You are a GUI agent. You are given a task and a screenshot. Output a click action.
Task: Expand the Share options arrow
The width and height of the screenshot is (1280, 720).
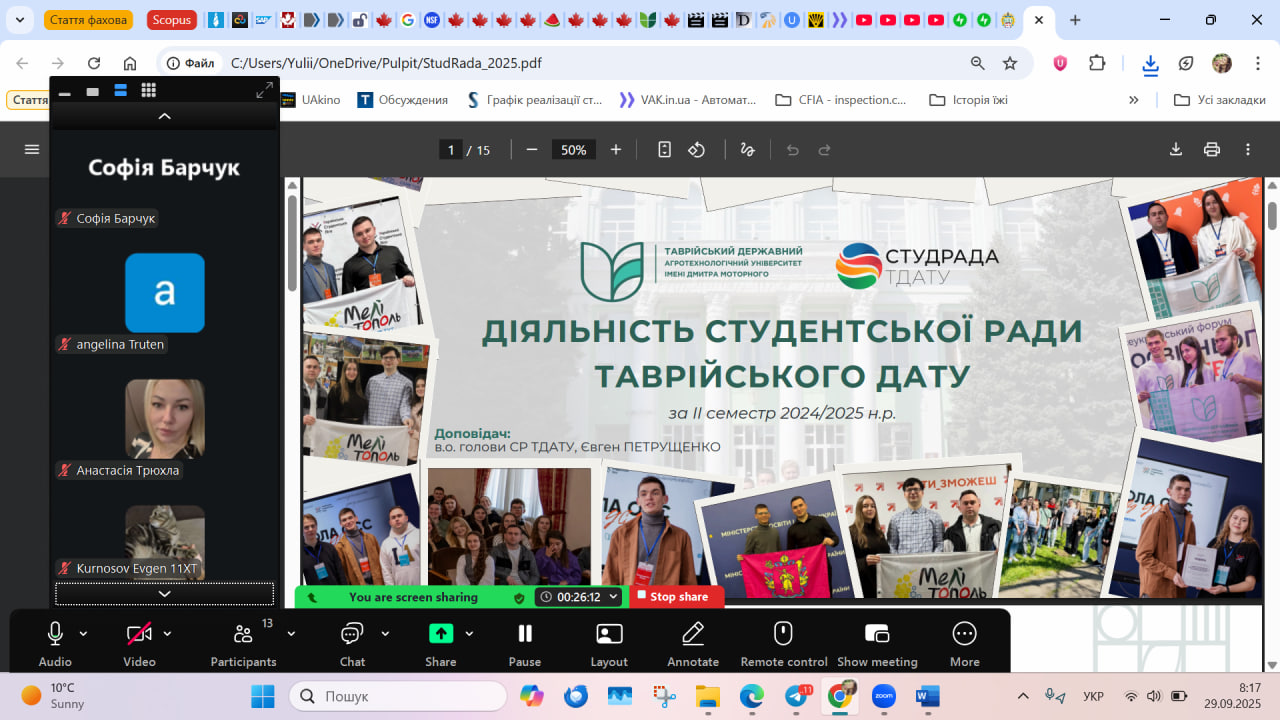(x=469, y=633)
